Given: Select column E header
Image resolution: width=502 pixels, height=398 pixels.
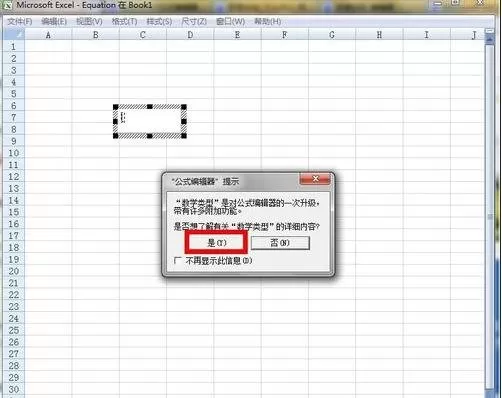Looking at the screenshot, I should 237,35.
